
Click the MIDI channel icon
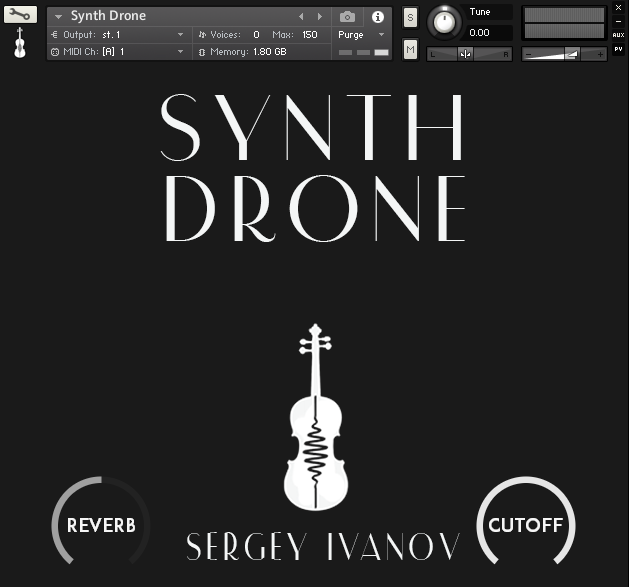(55, 52)
